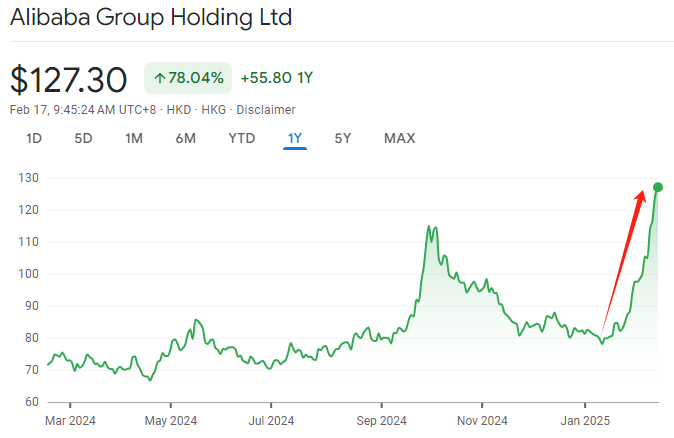Switch to the 5D range tab
Screen dimensions: 674x438
[83, 138]
